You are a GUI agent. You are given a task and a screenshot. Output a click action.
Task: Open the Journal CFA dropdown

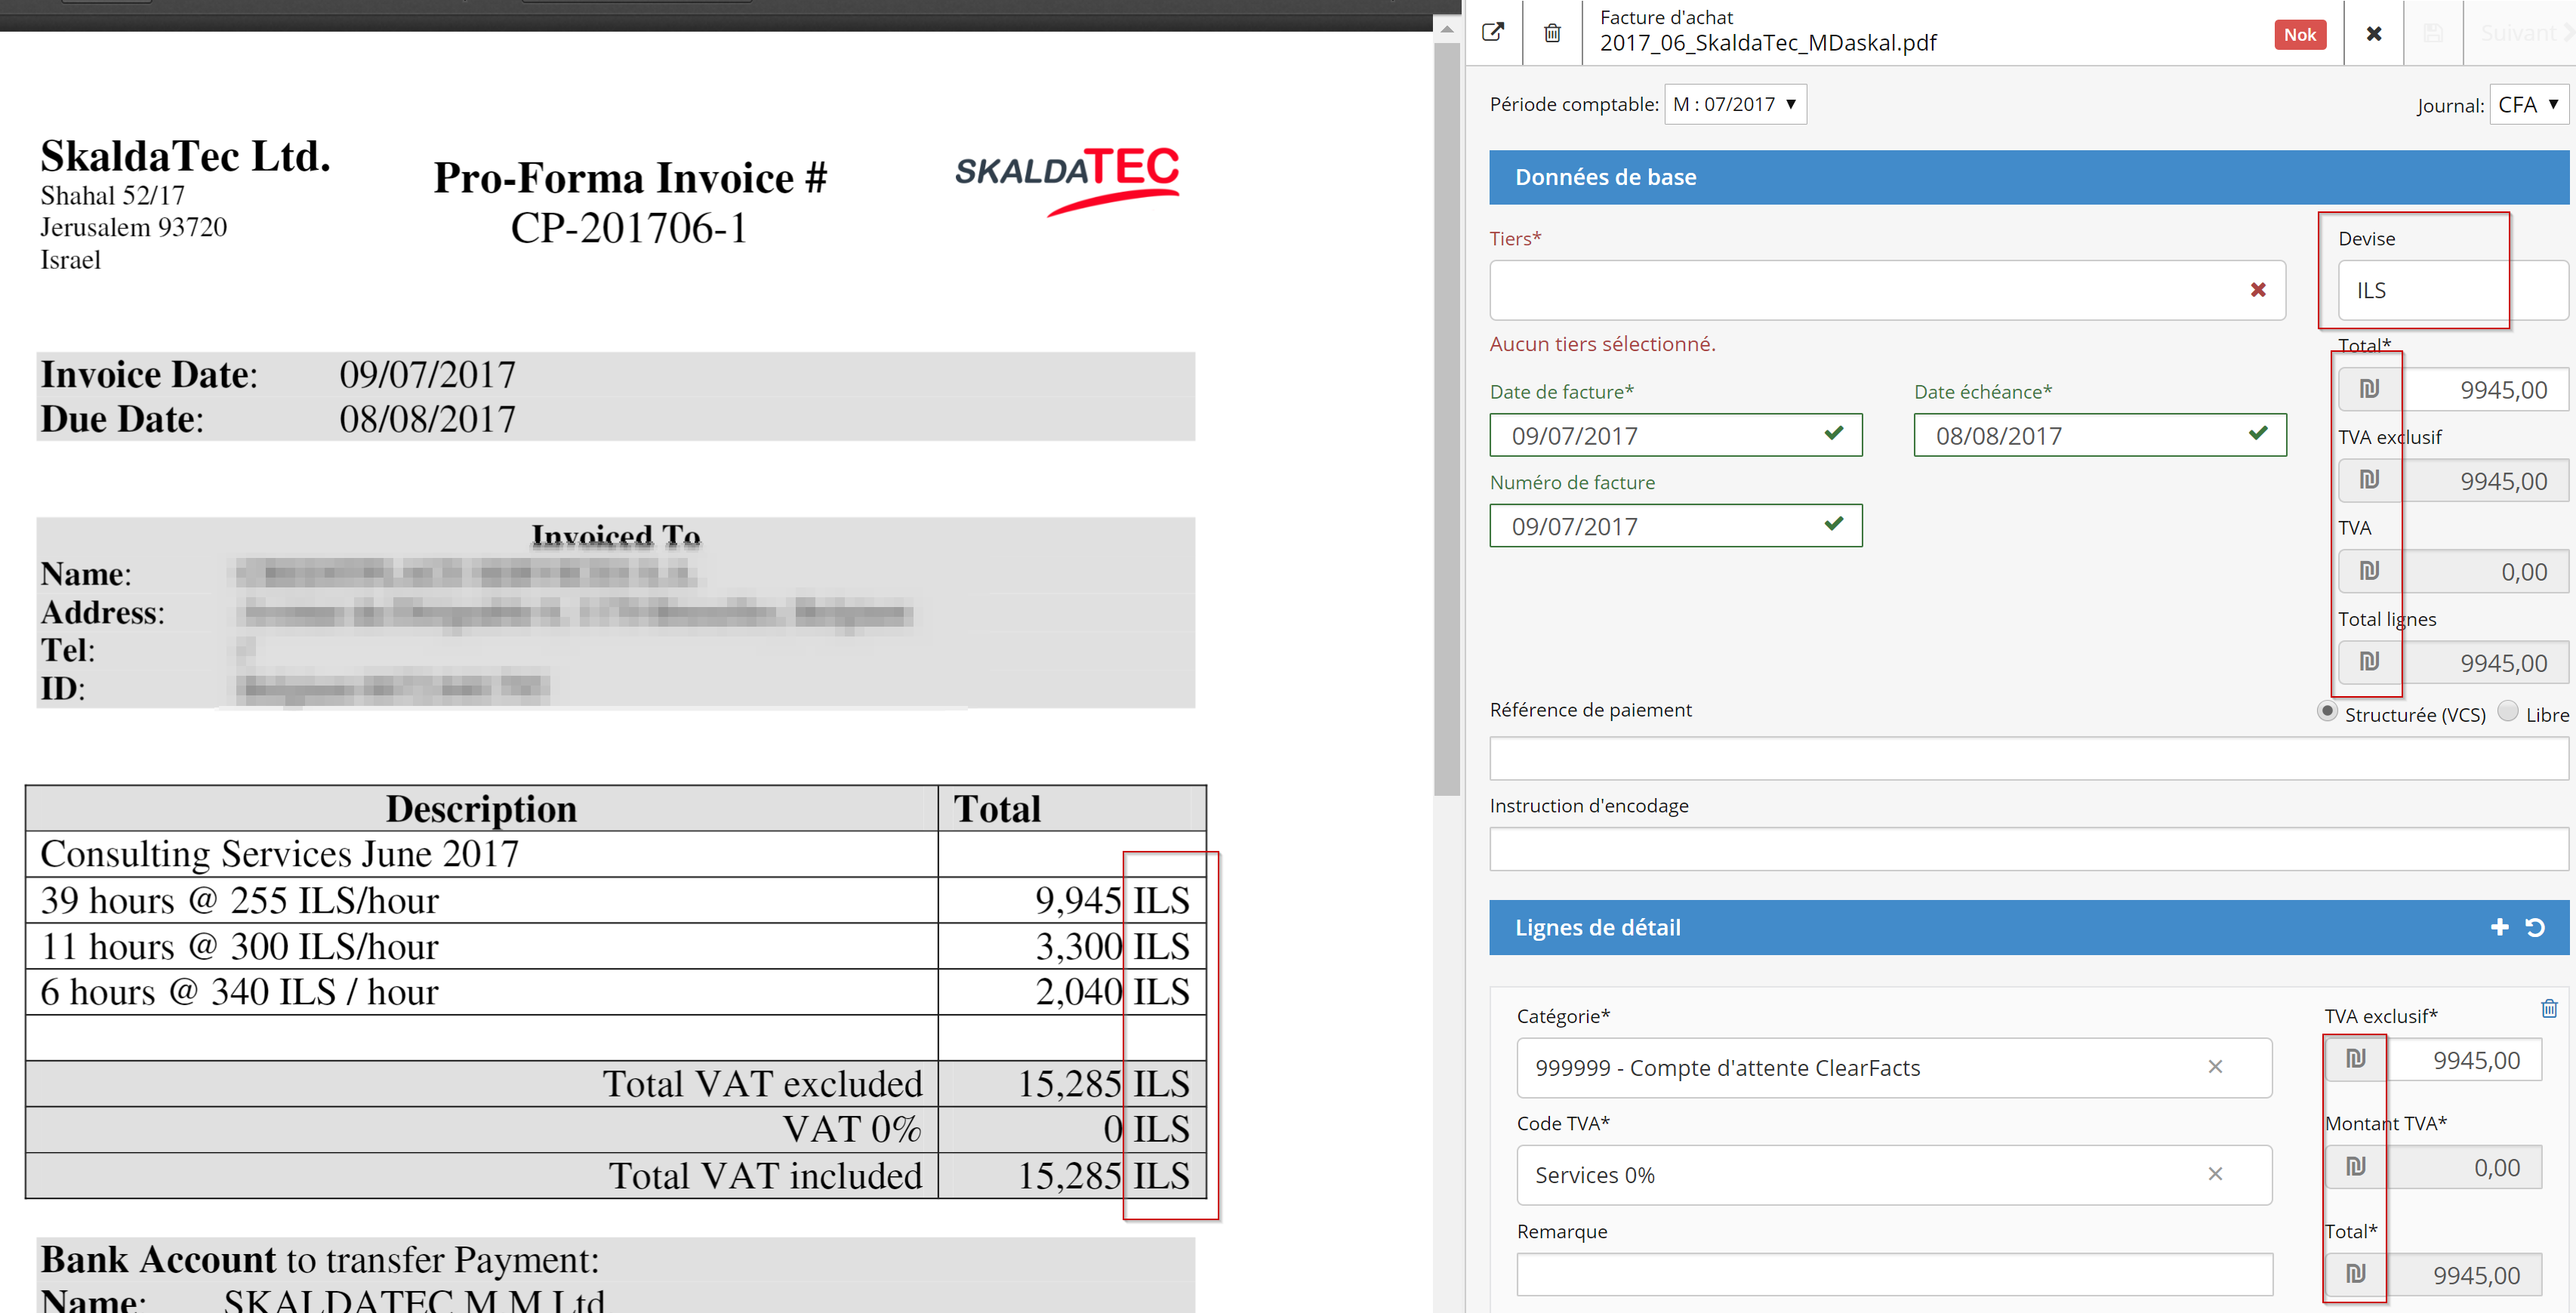(x=2528, y=105)
